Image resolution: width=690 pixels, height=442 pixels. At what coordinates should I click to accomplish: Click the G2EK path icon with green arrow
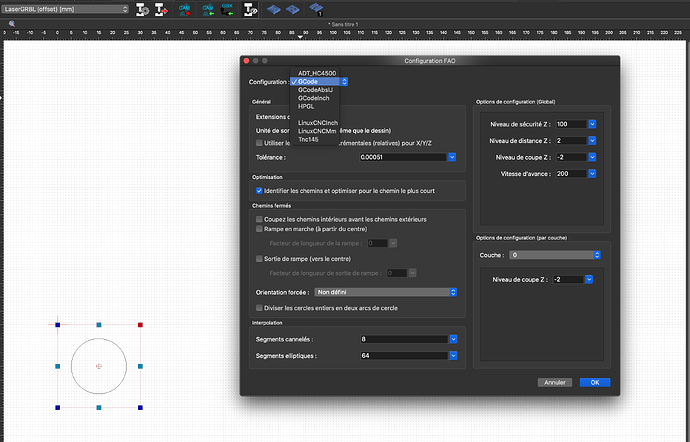coord(227,10)
